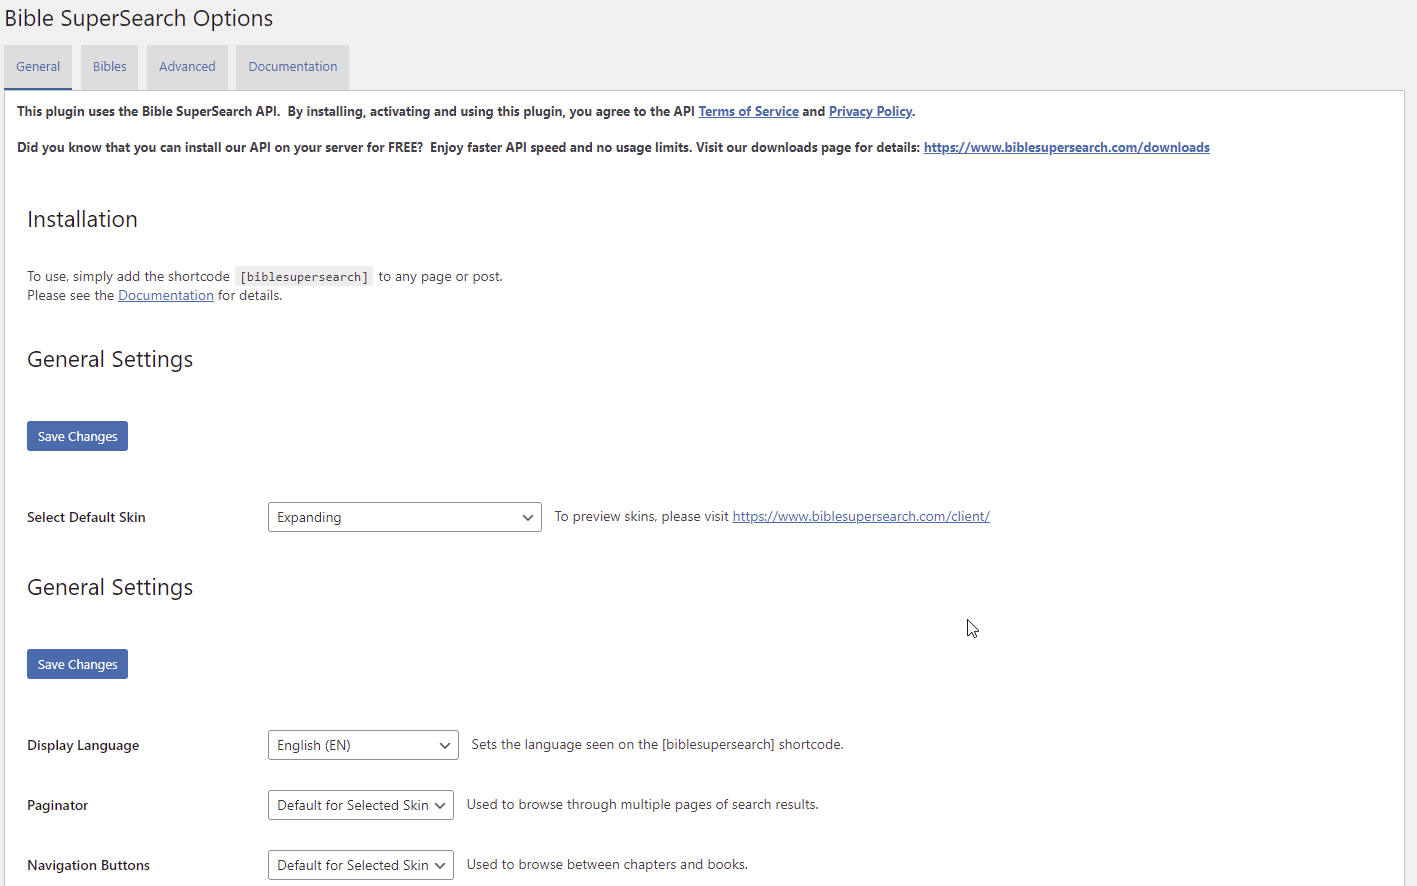Open the Privacy Policy link
The width and height of the screenshot is (1417, 886).
(870, 111)
